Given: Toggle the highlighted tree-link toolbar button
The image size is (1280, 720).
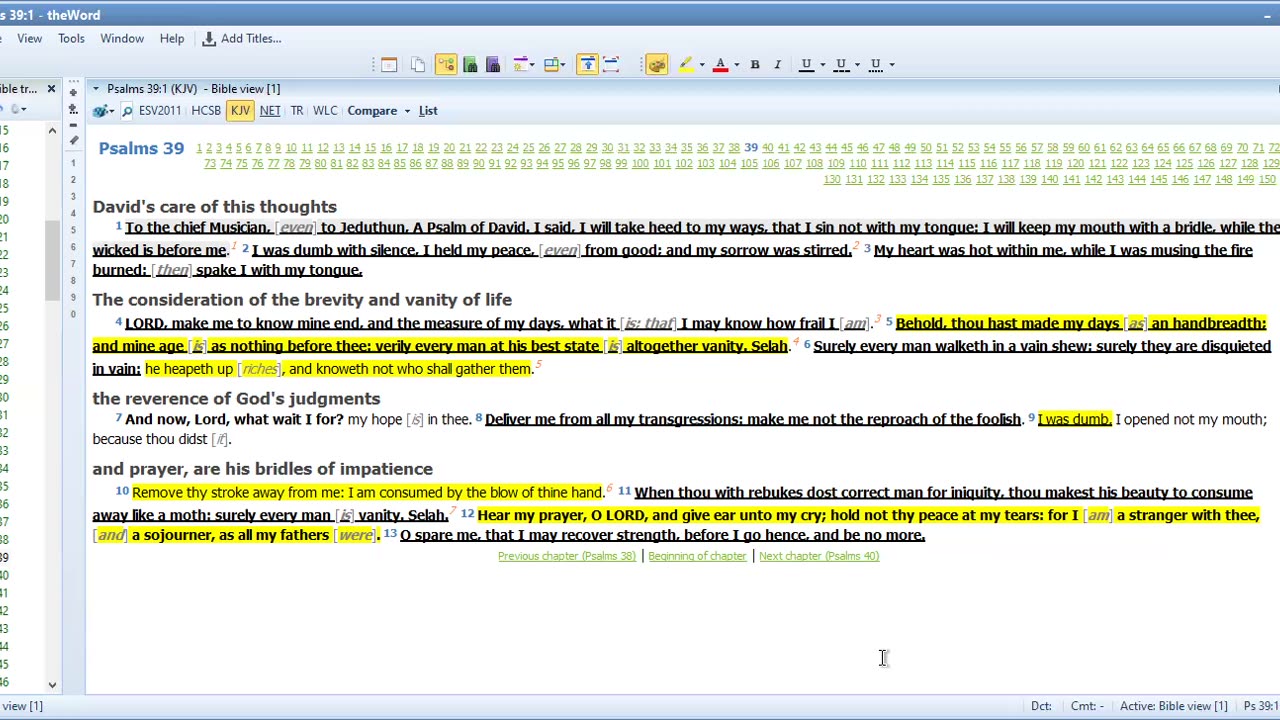Looking at the screenshot, I should pos(446,64).
